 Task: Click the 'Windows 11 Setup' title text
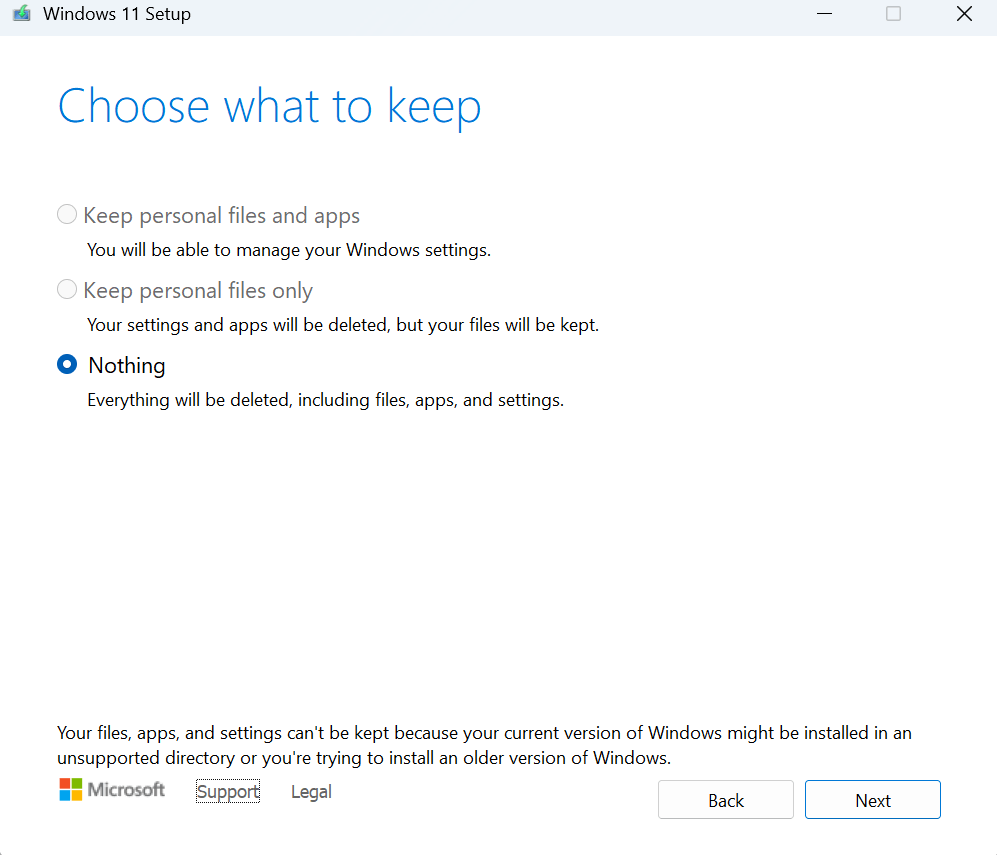(x=117, y=14)
